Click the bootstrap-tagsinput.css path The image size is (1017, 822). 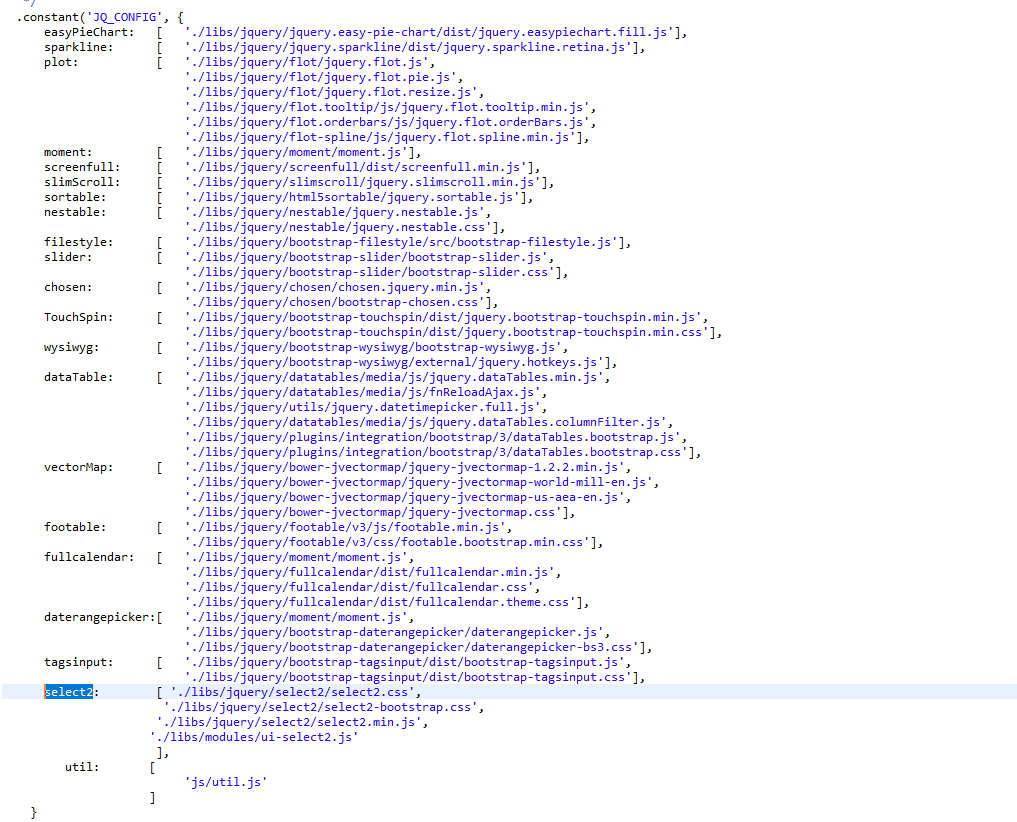(x=409, y=677)
